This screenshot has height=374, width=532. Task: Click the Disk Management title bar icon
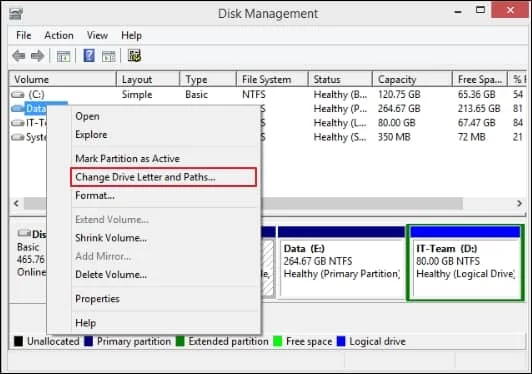click(x=16, y=14)
